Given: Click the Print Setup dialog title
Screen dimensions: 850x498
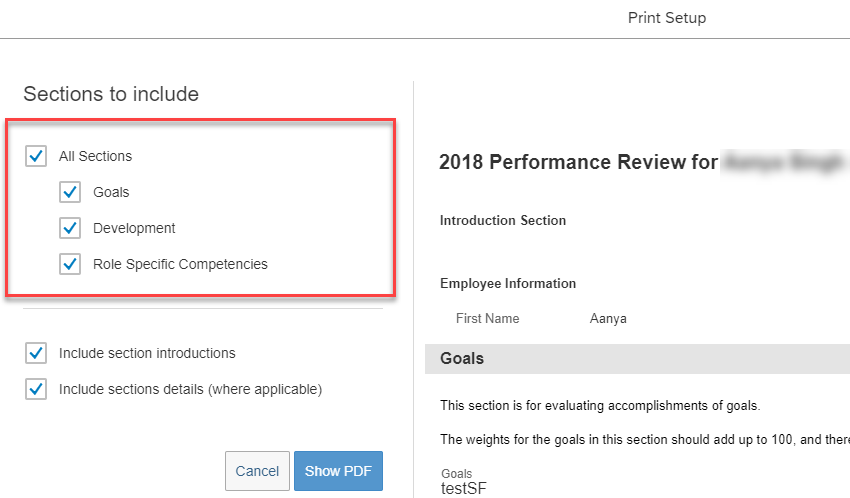Looking at the screenshot, I should pos(667,18).
